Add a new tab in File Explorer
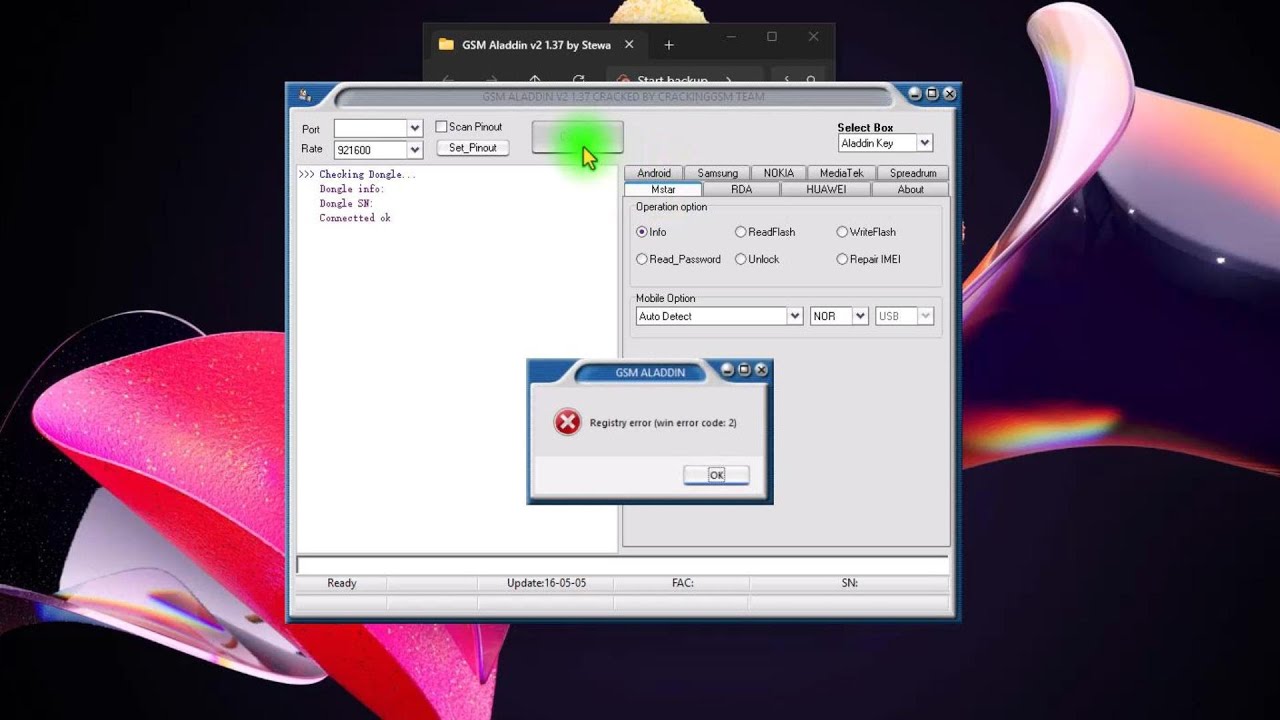Screen dimensions: 1280x720 click(x=669, y=45)
